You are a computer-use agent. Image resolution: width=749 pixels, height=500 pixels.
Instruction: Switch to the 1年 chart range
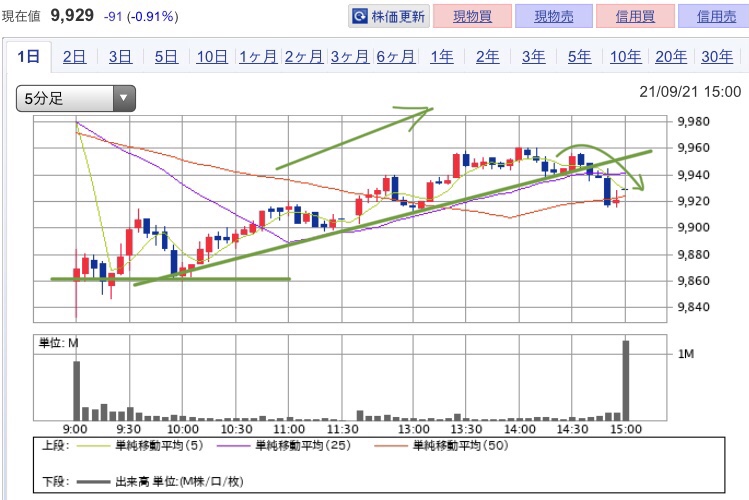pyautogui.click(x=441, y=57)
